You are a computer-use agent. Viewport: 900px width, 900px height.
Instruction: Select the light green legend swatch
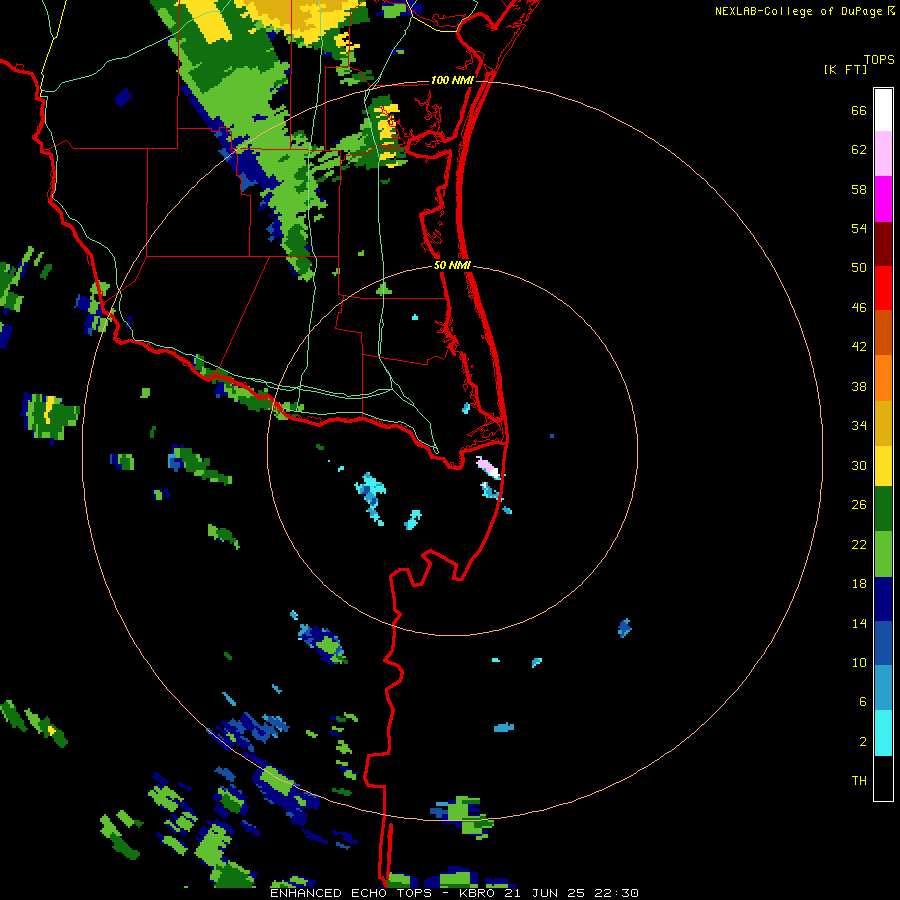[x=883, y=554]
